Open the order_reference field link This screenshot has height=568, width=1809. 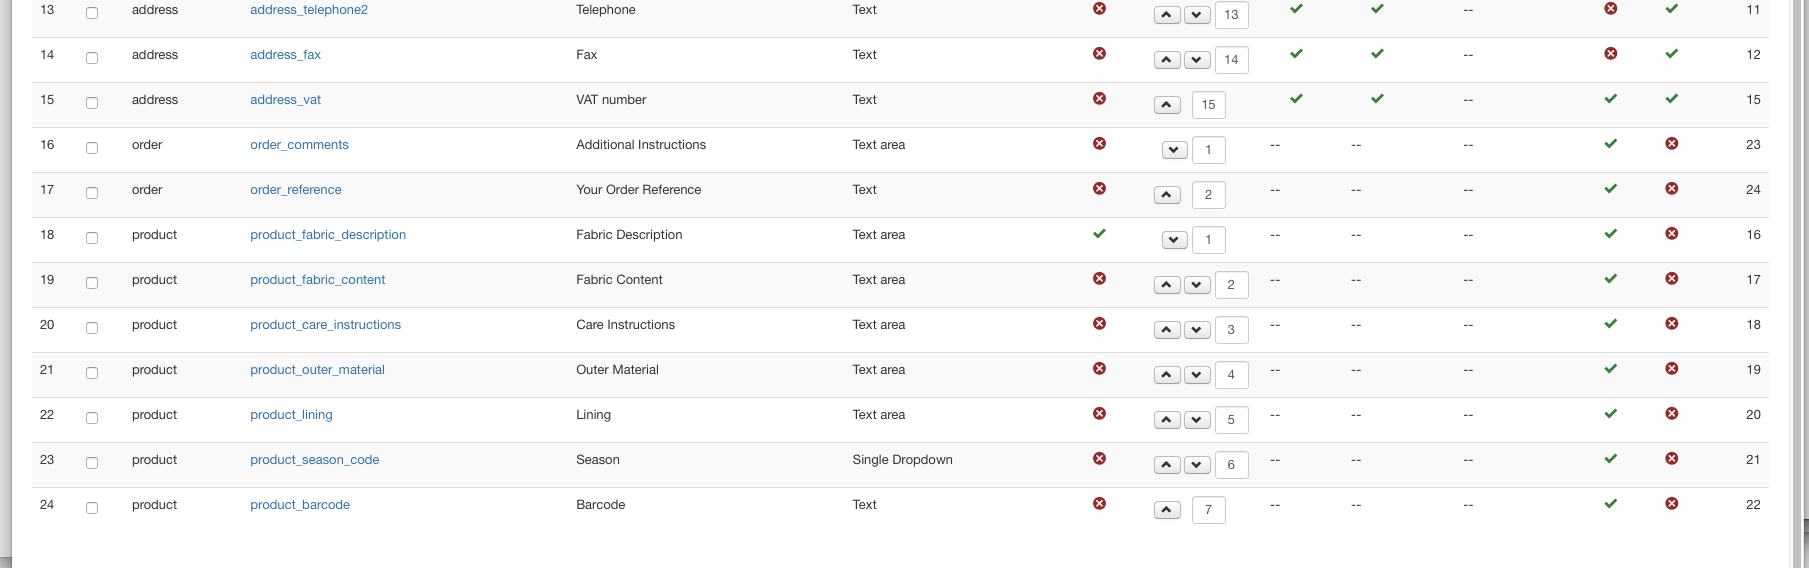coord(295,190)
